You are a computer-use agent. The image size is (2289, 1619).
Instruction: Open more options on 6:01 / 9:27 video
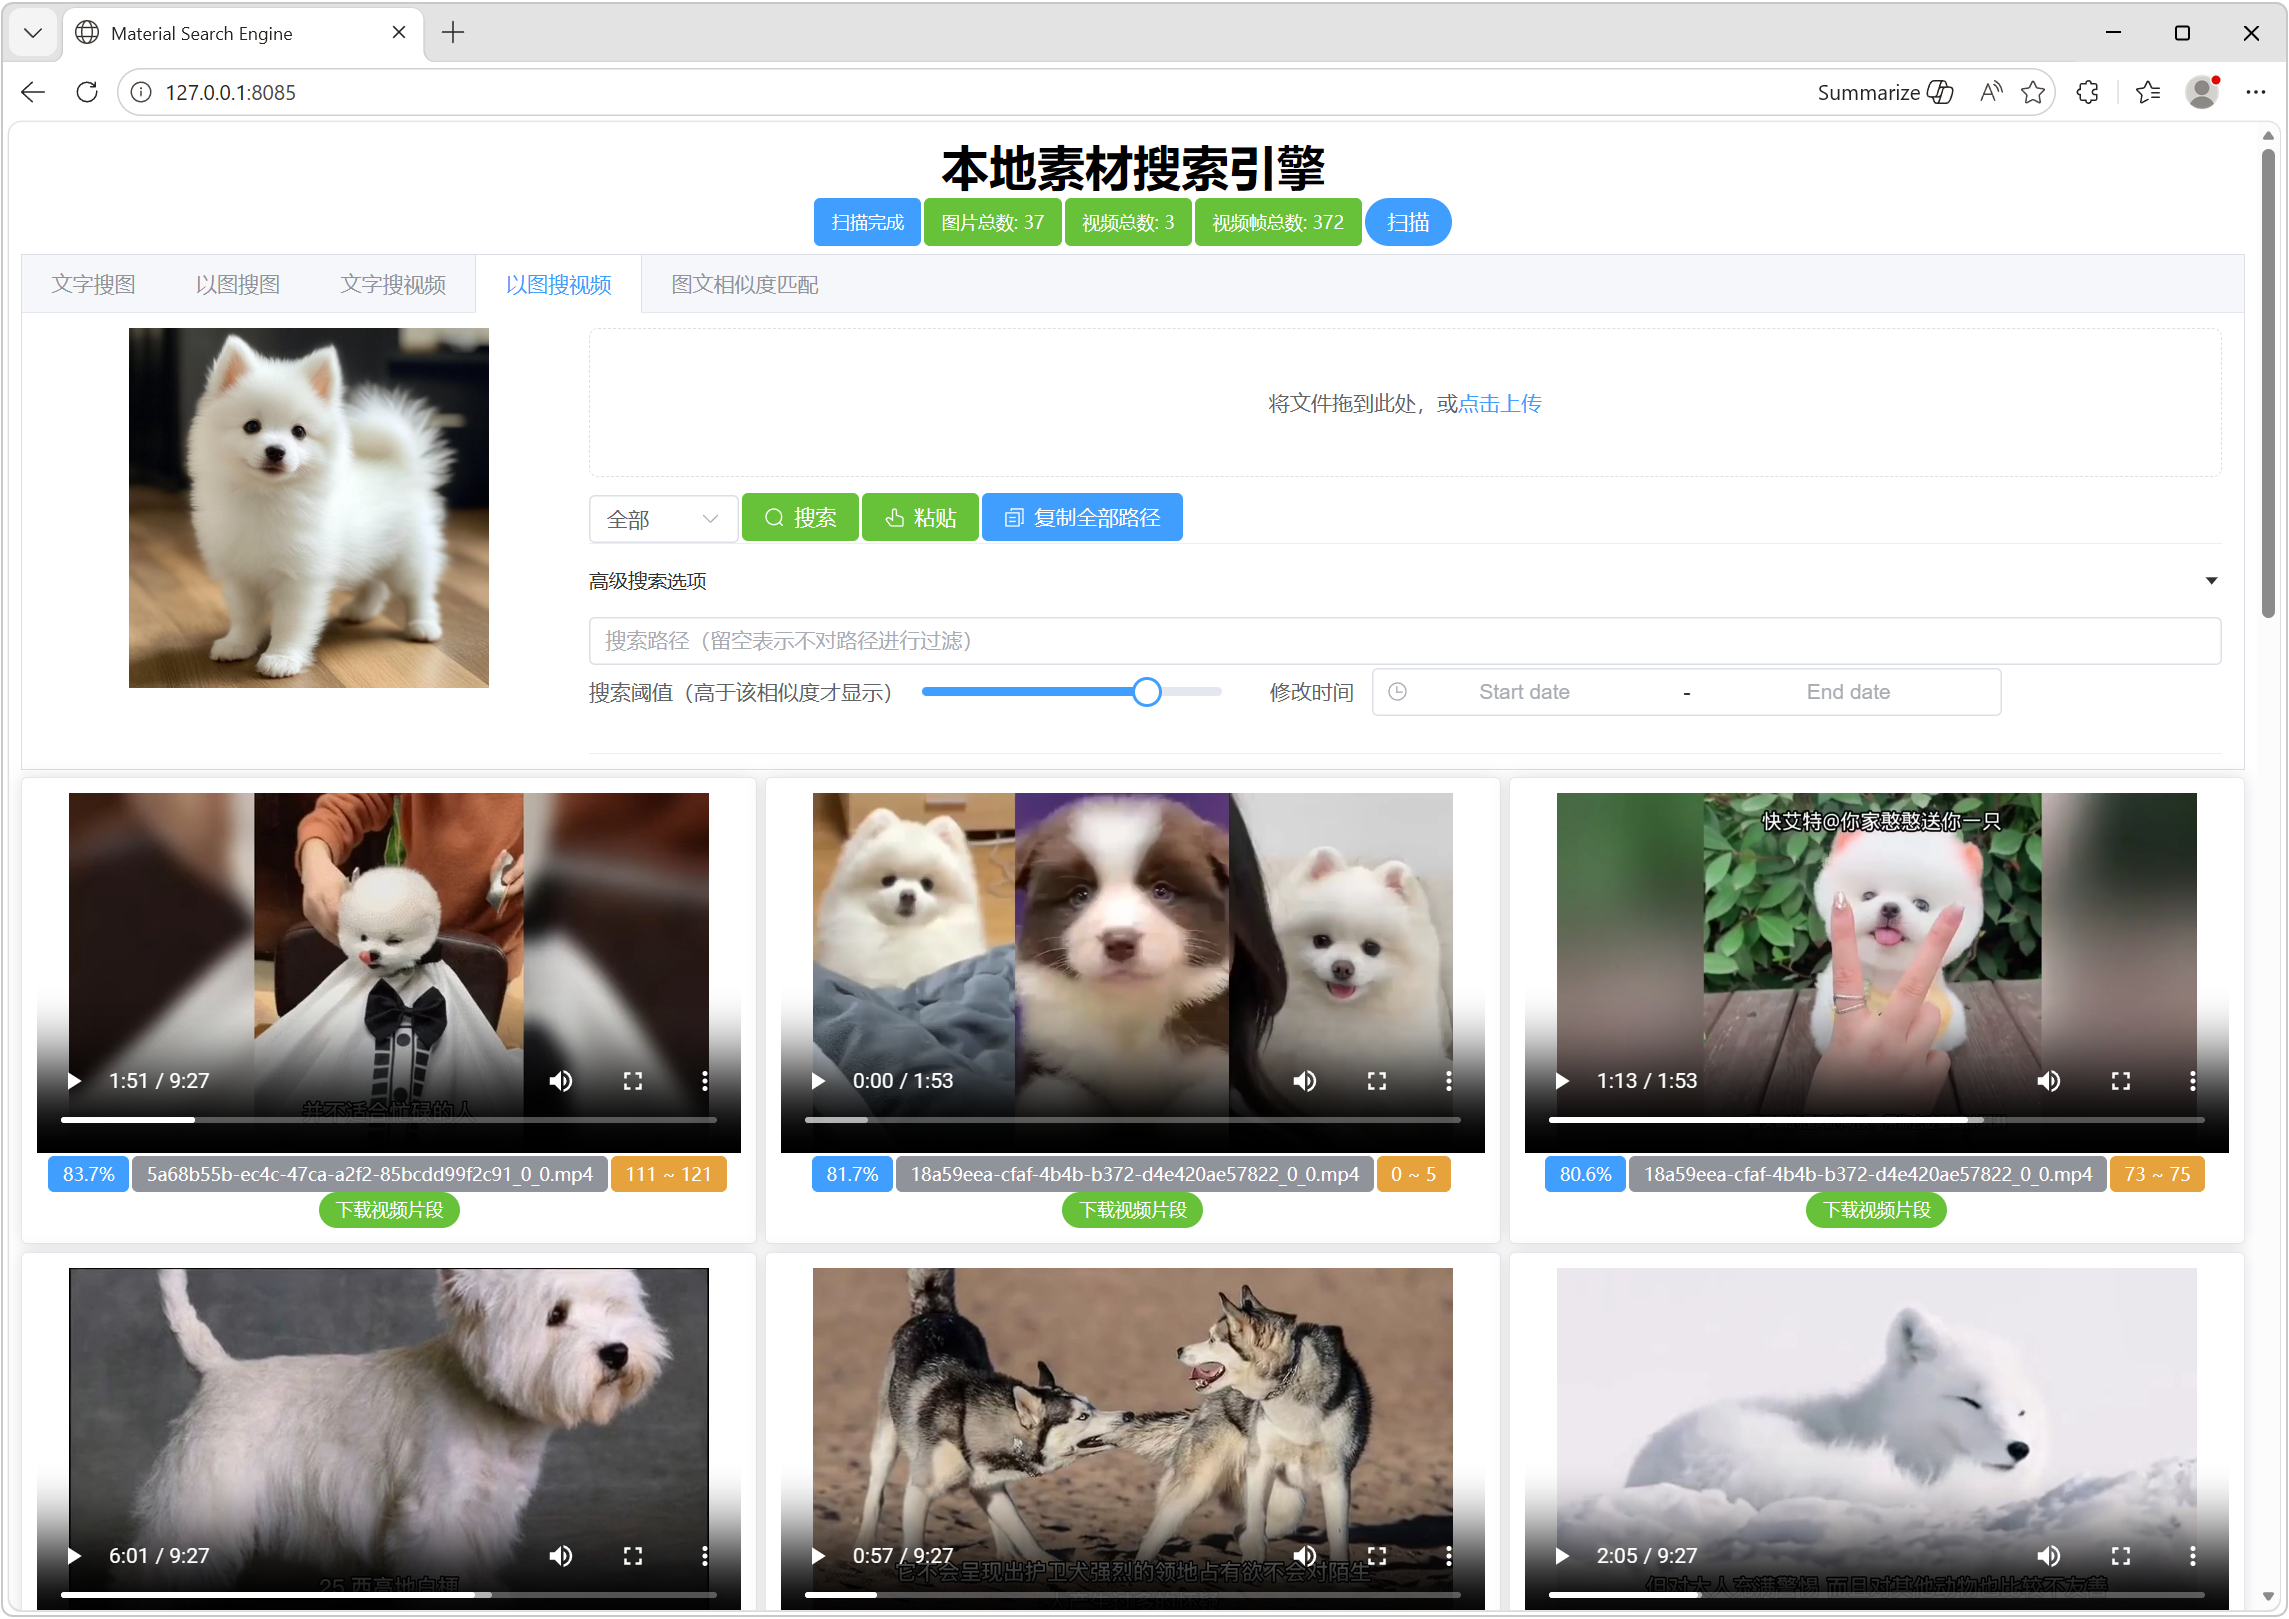(705, 1556)
